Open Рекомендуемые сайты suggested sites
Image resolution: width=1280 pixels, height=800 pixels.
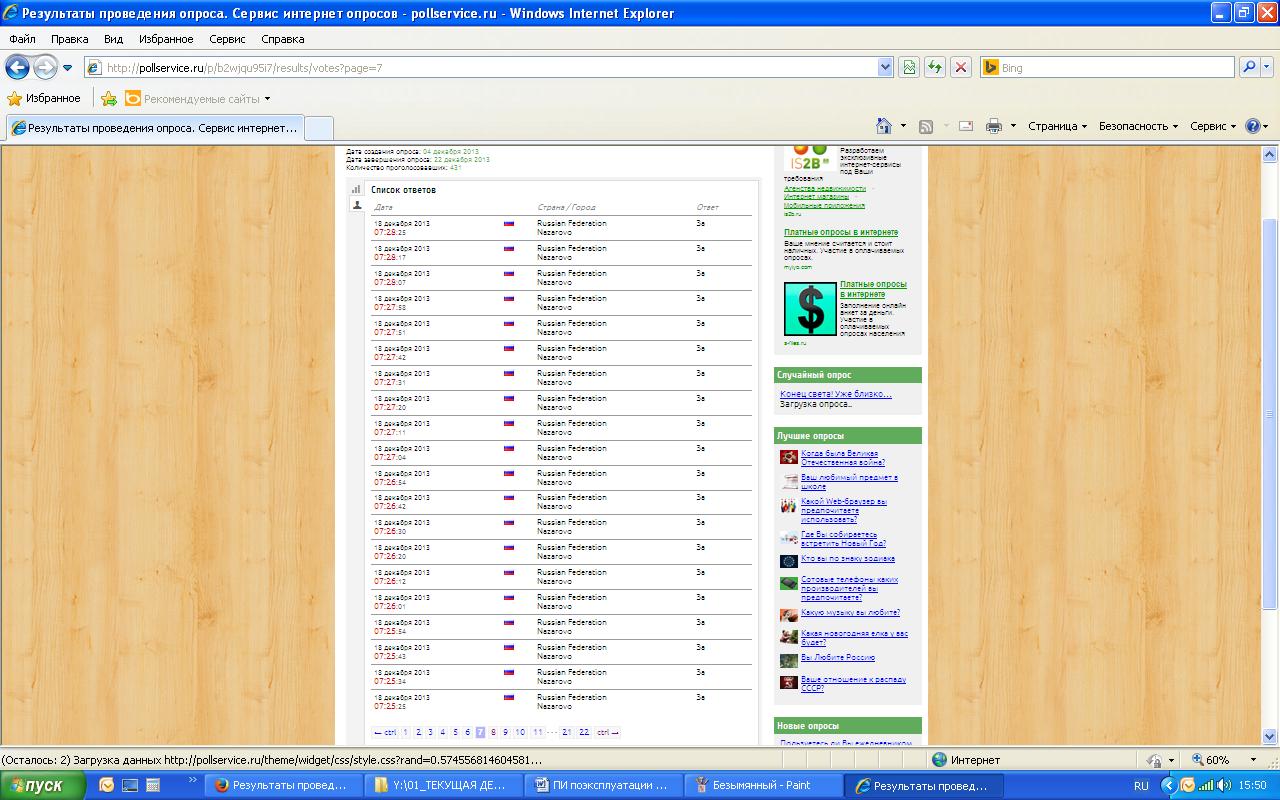pos(197,98)
